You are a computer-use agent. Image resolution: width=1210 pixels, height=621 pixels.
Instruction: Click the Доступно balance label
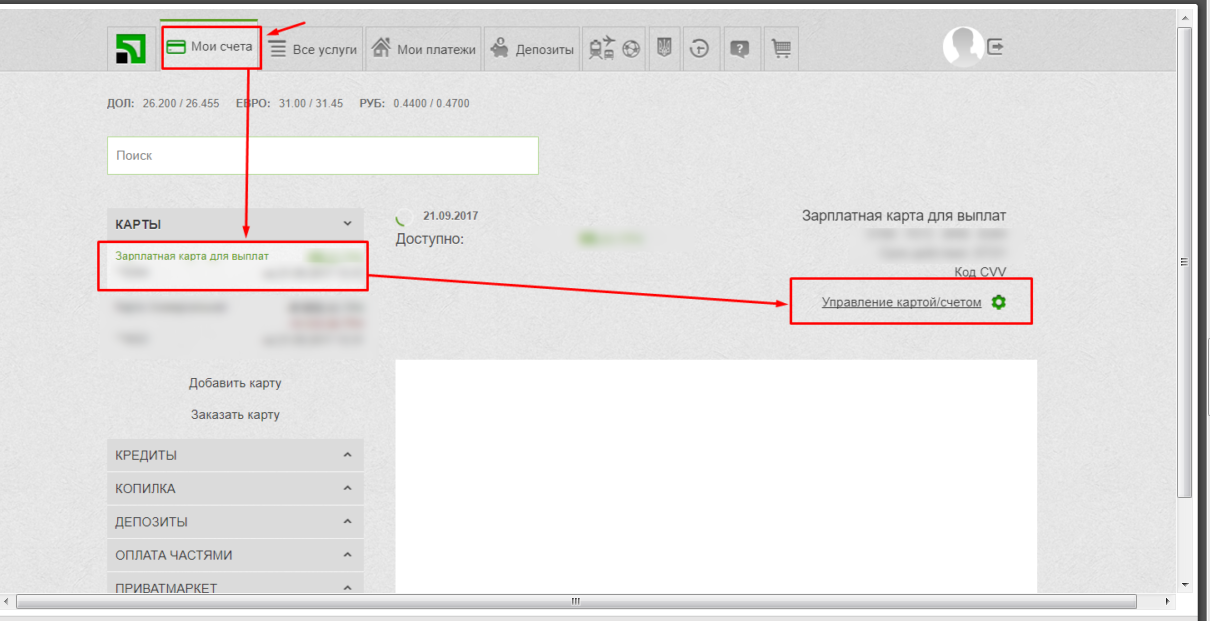[x=430, y=239]
